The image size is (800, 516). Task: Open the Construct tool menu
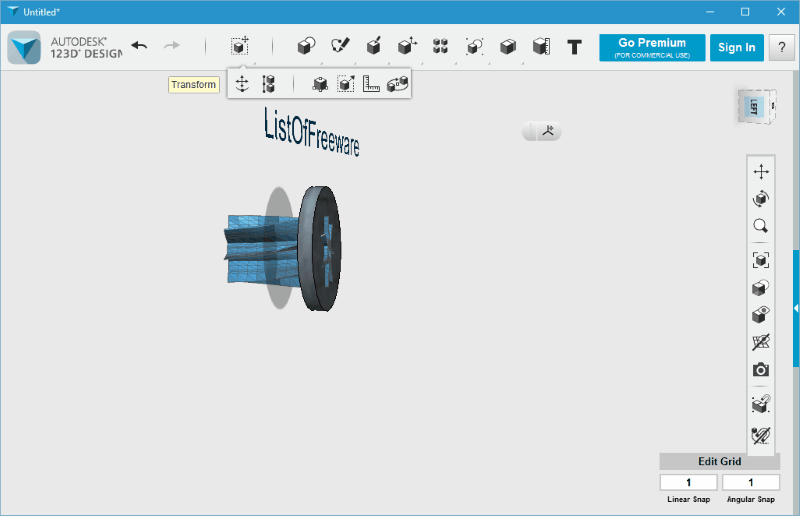[x=373, y=46]
